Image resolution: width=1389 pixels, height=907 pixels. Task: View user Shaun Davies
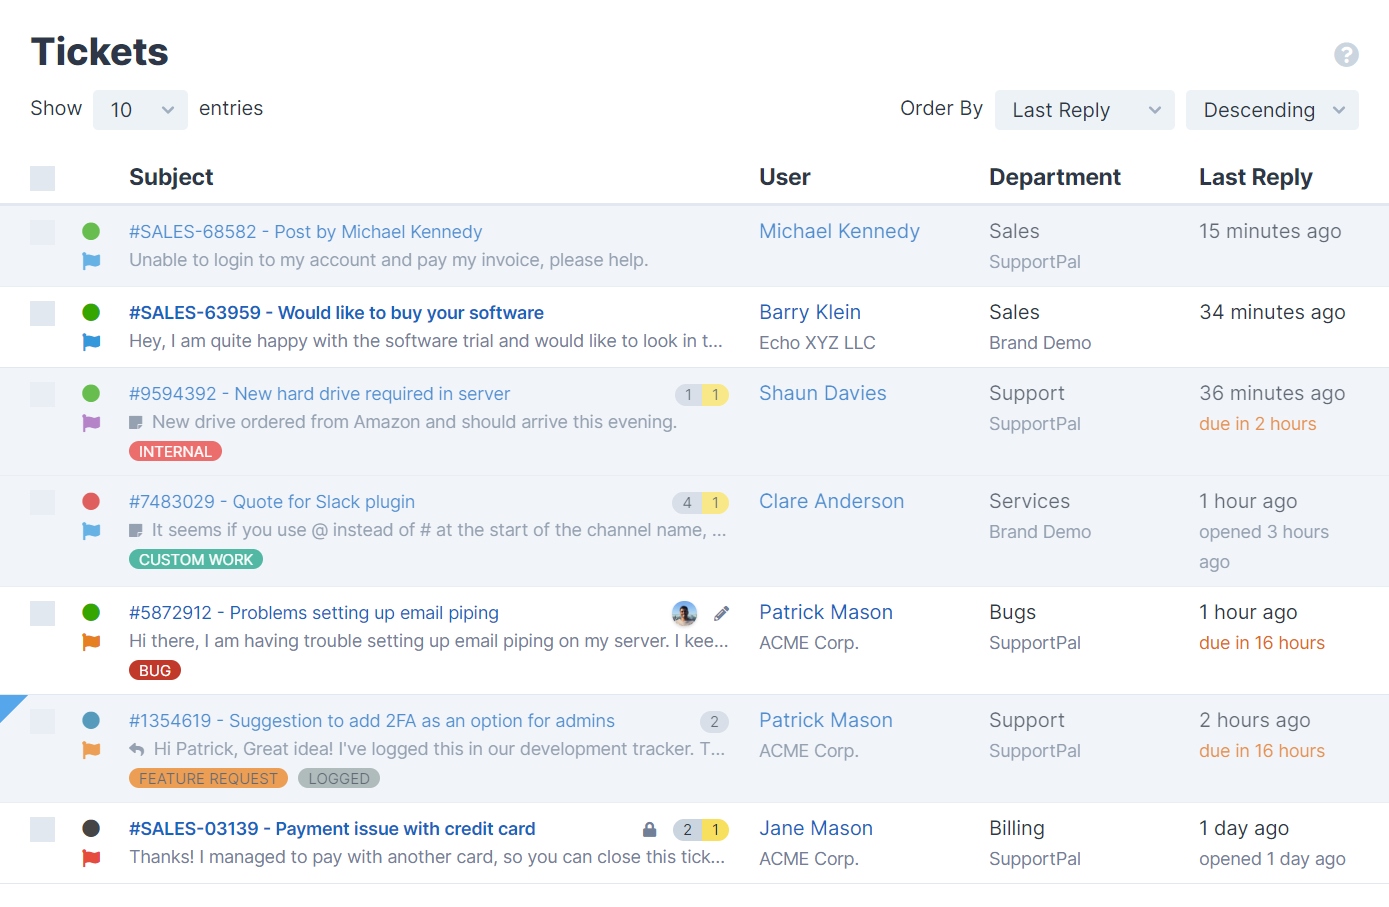point(823,393)
